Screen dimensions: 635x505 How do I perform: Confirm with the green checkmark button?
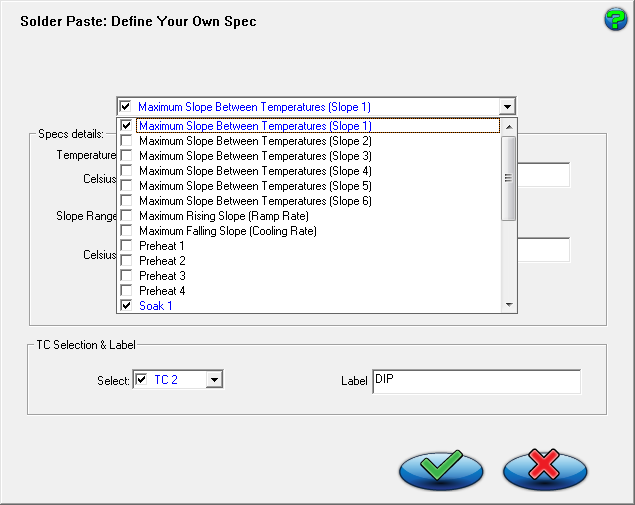(440, 468)
